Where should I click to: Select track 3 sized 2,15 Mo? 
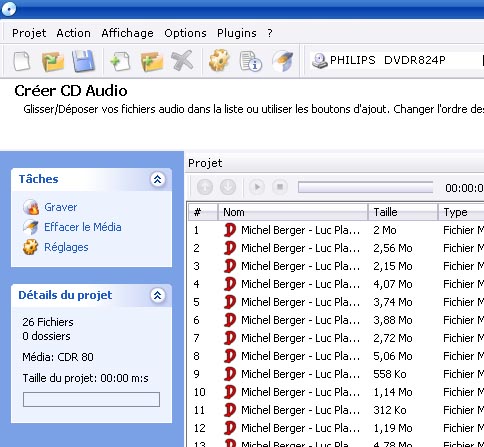[336, 266]
